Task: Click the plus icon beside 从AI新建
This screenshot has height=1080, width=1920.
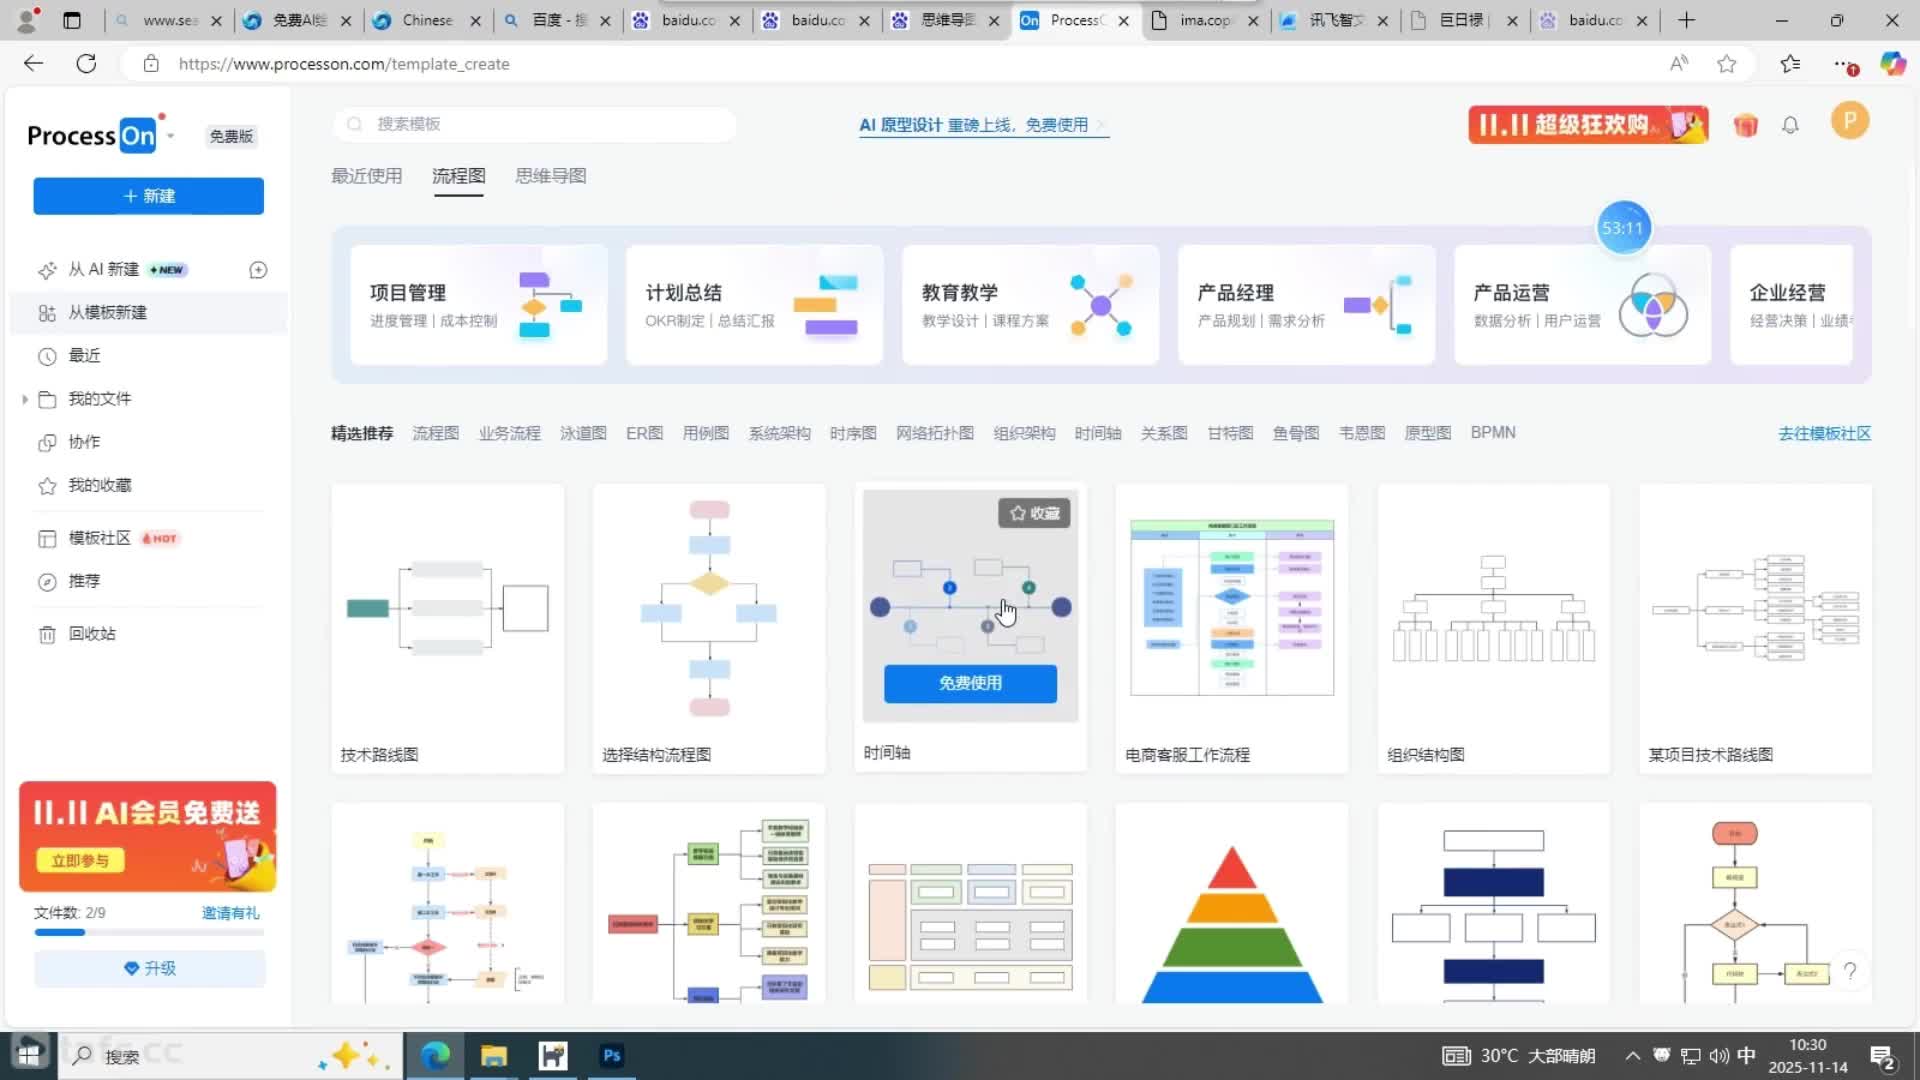Action: coord(258,270)
